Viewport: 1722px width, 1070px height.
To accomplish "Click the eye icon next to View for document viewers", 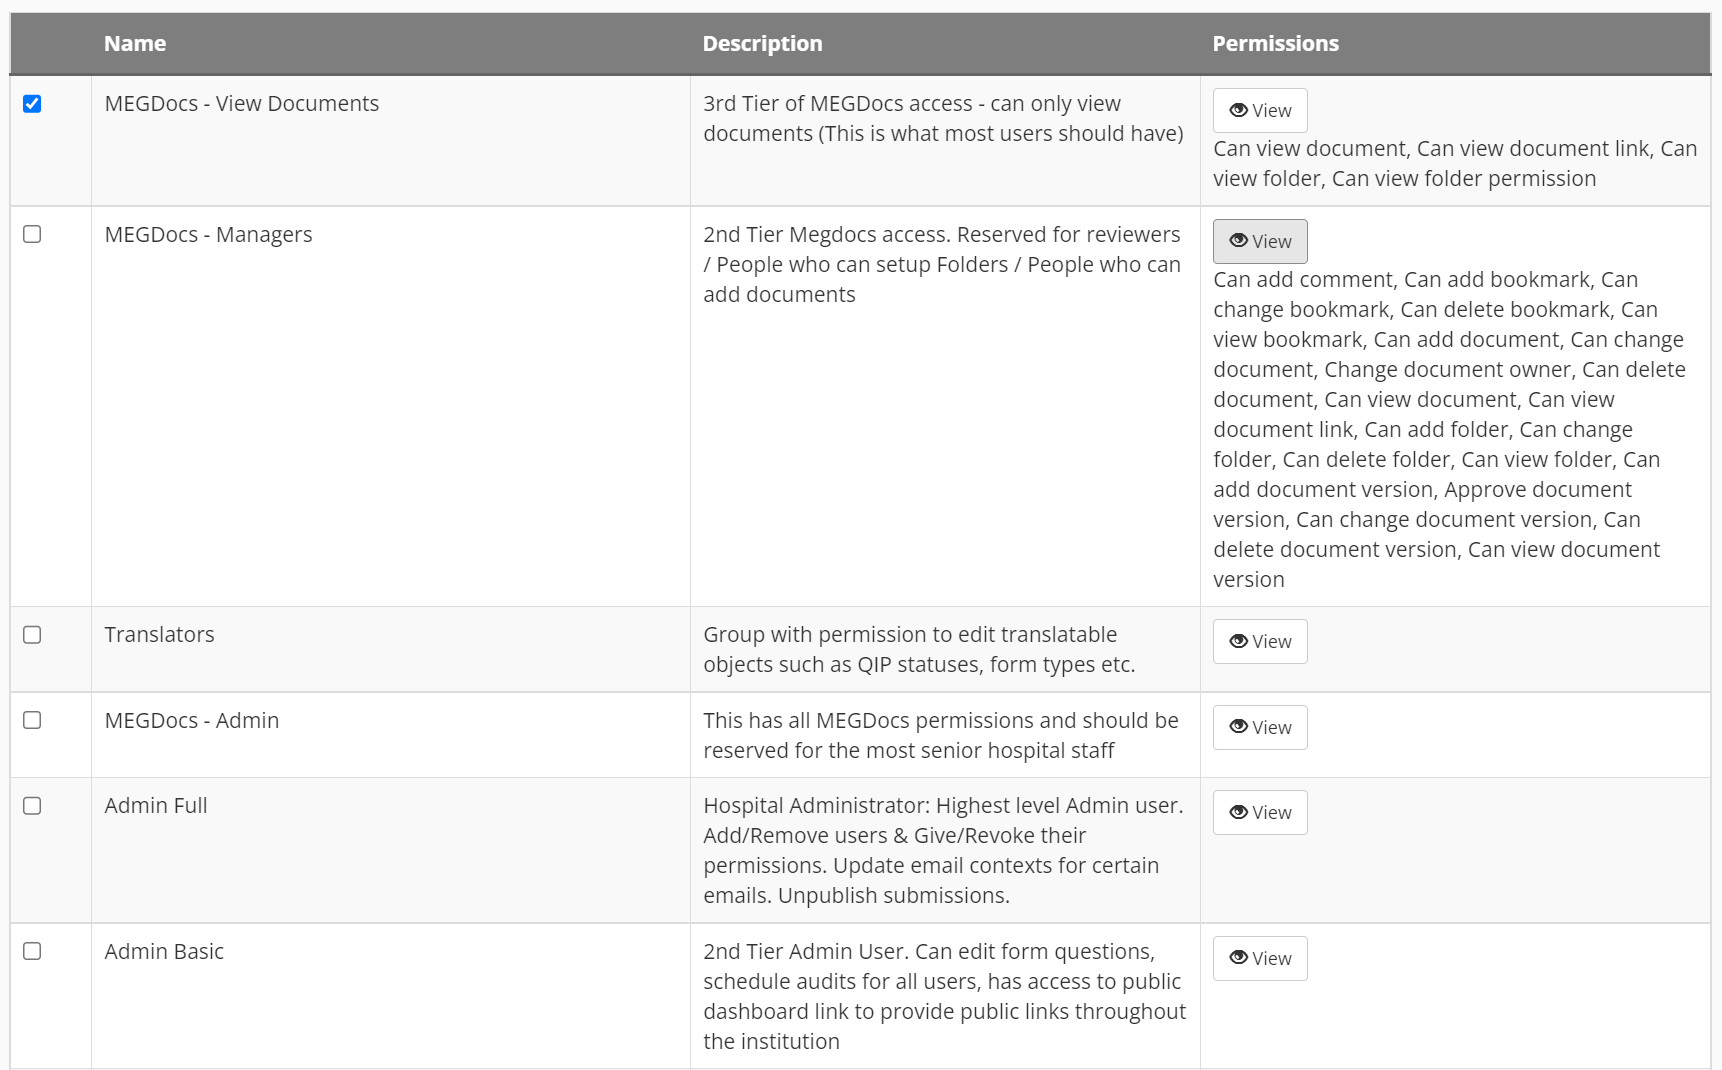I will coord(1238,110).
